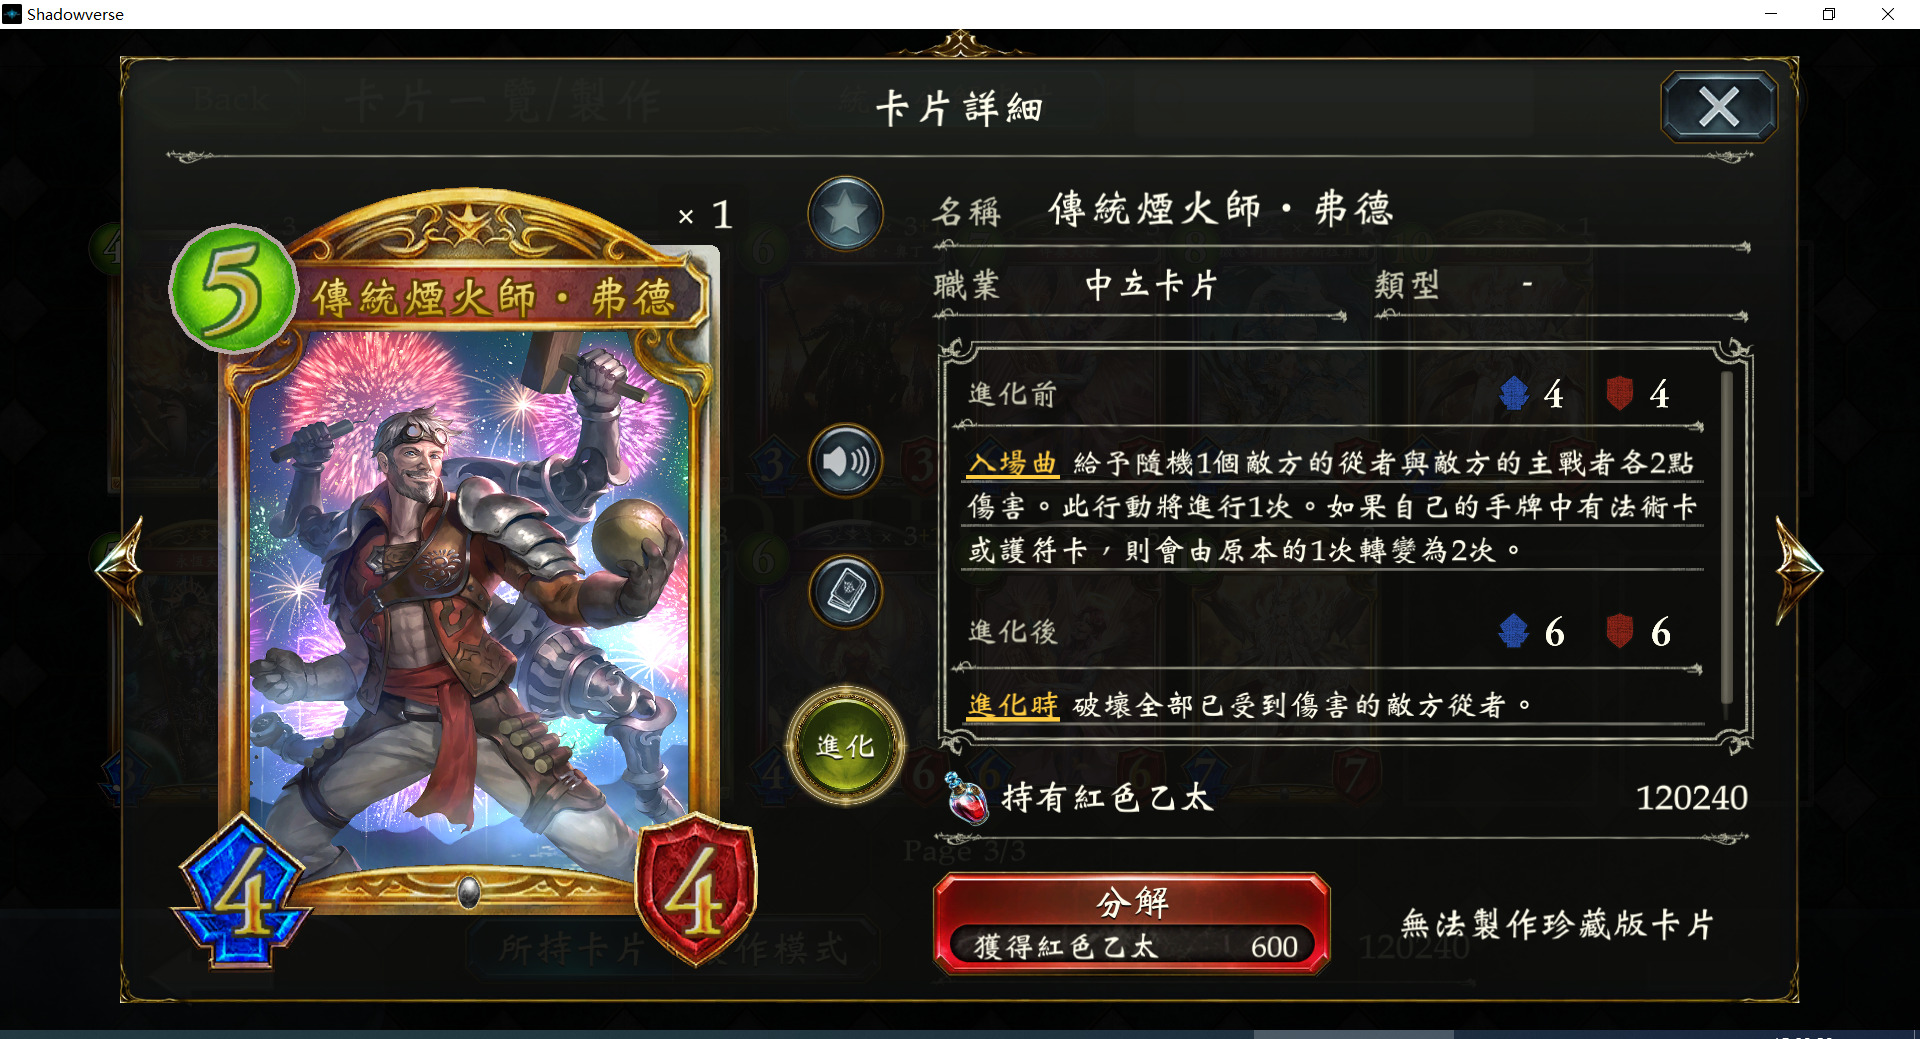Click the Shadowverse window title icon
The image size is (1920, 1039).
coord(12,14)
